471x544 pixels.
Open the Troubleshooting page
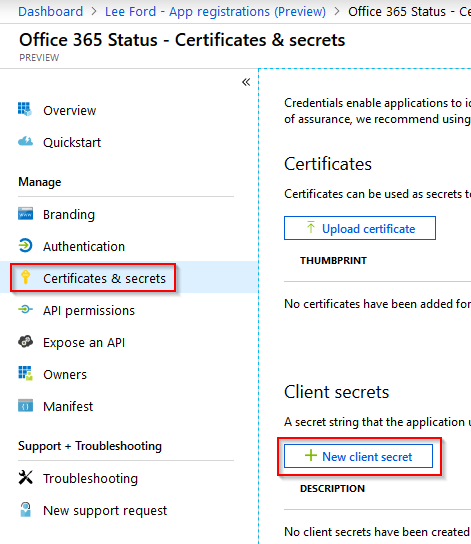click(x=90, y=478)
